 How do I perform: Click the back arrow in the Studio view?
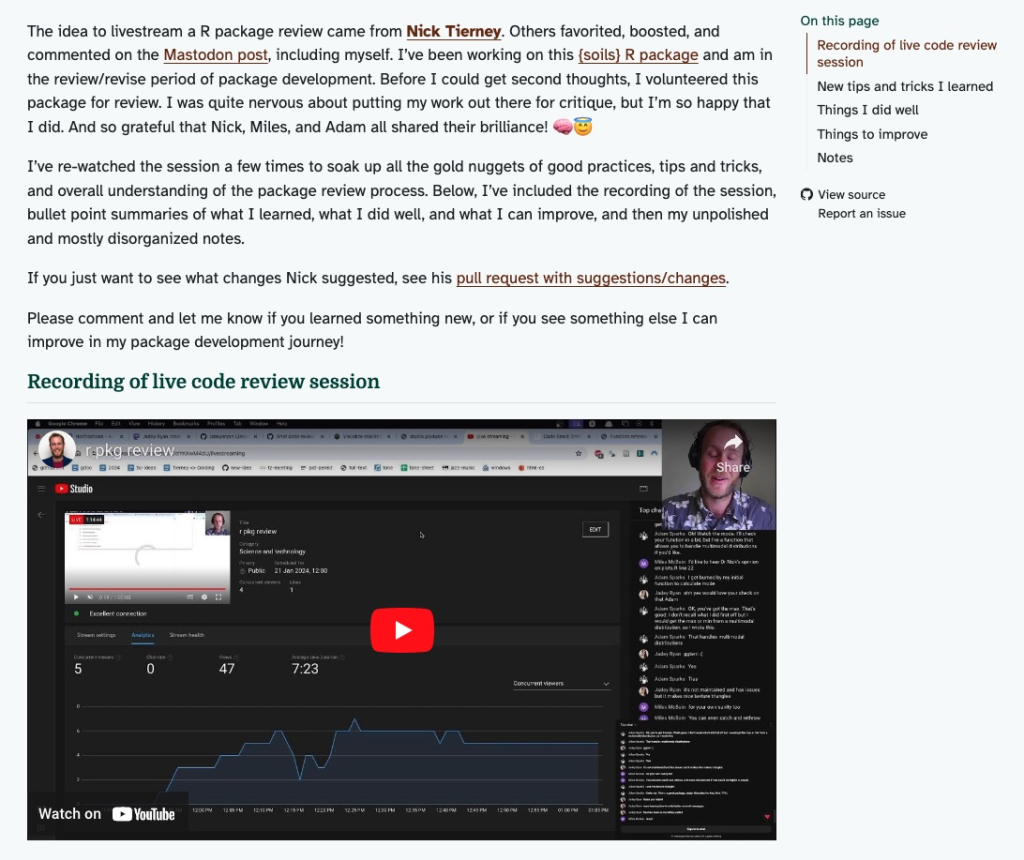click(x=41, y=515)
